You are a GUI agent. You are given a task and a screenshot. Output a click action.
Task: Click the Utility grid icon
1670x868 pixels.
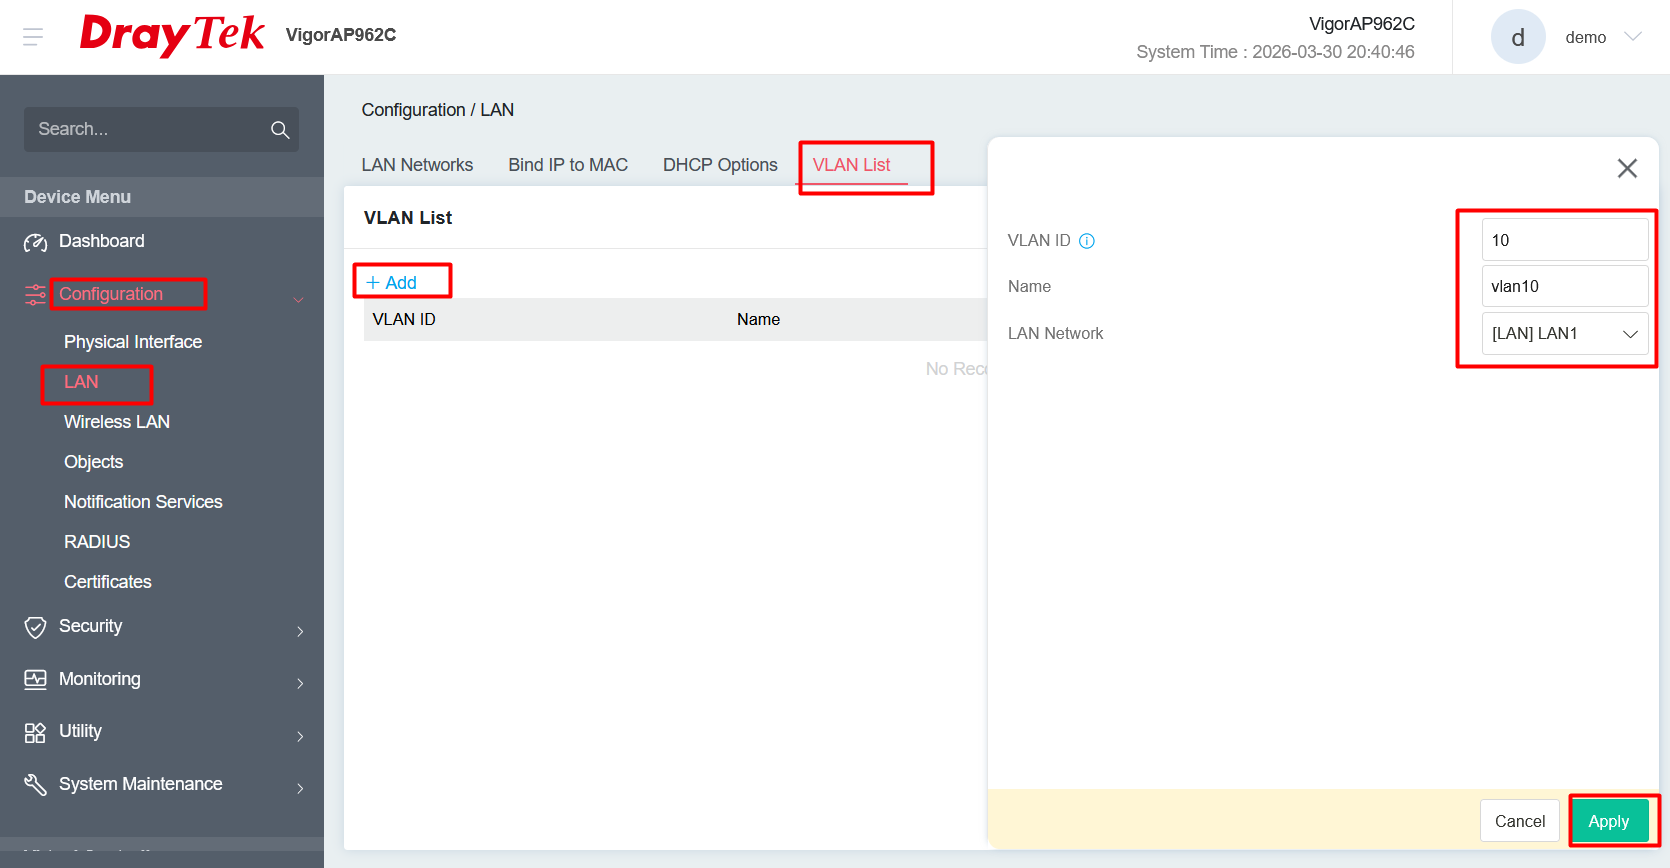[35, 732]
